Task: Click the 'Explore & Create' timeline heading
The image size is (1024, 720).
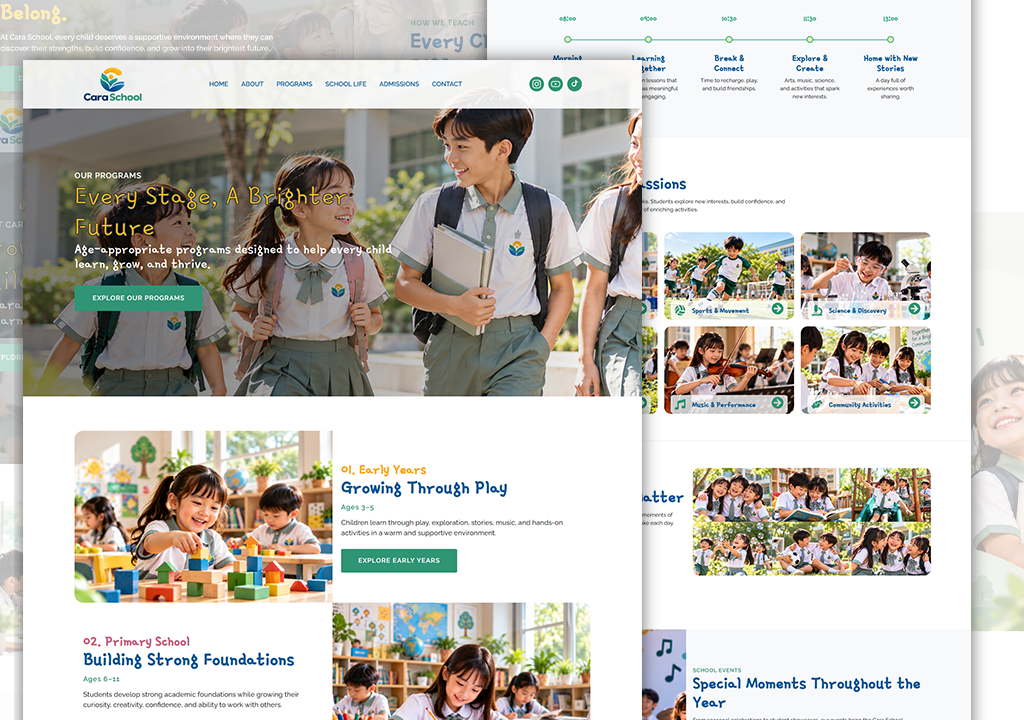Action: [810, 63]
